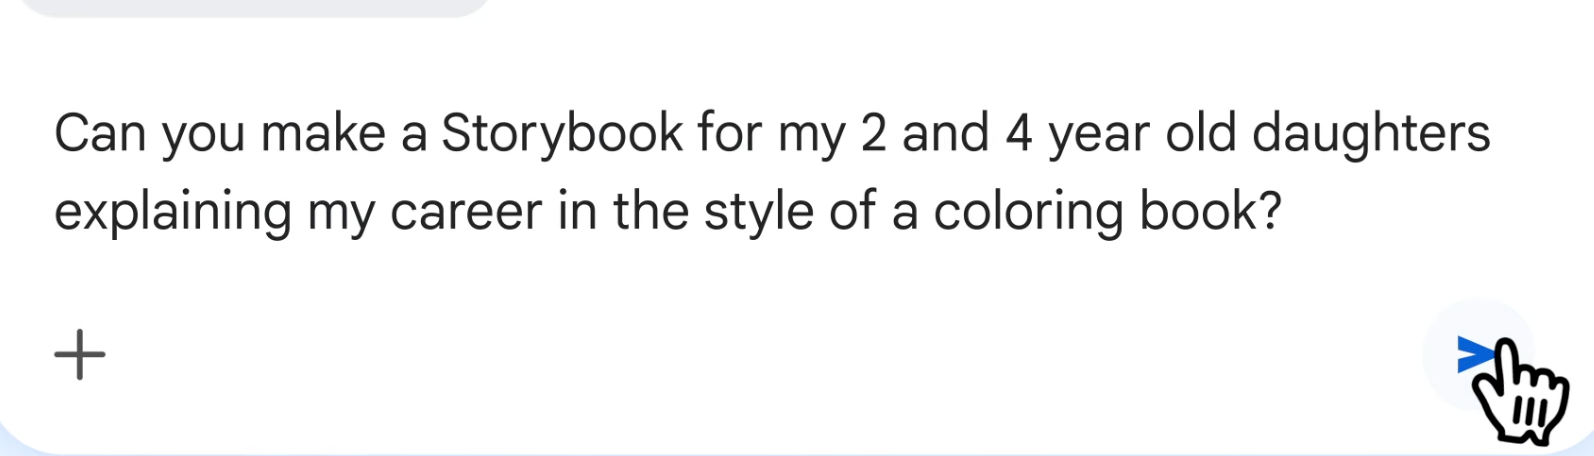Screen dimensions: 1594x456
Task: Send the prompt with the blue arrow
Action: pyautogui.click(x=1476, y=354)
